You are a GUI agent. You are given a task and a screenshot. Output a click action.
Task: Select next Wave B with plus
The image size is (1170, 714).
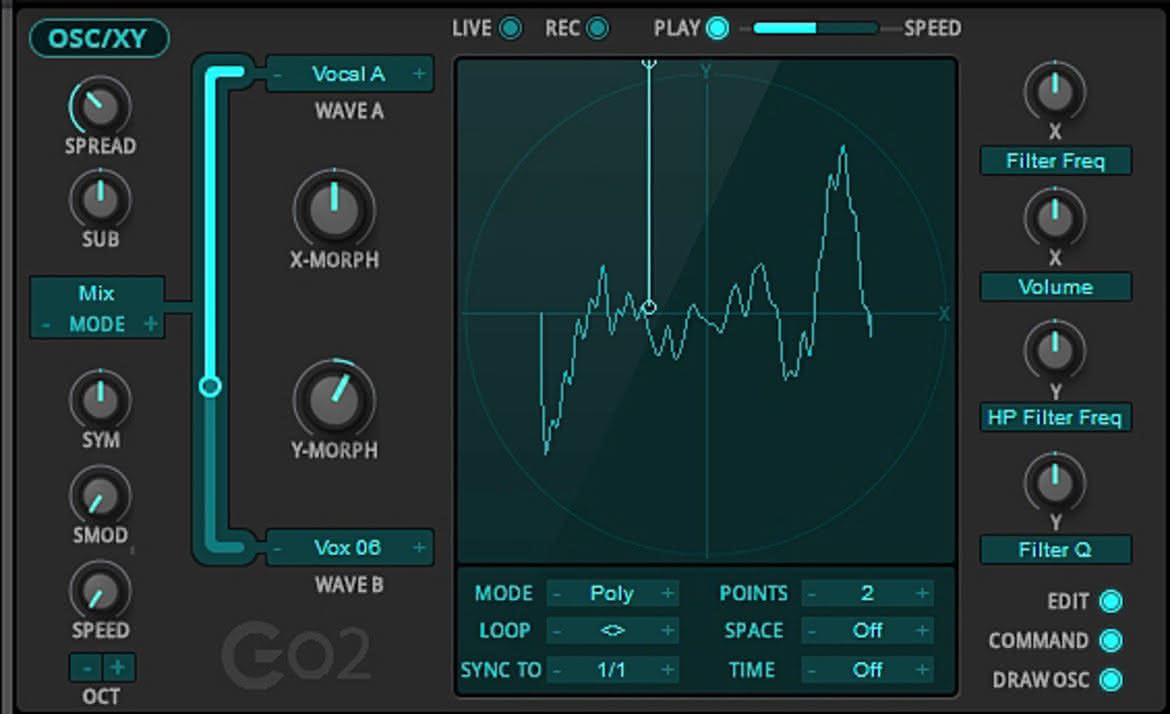[x=419, y=548]
